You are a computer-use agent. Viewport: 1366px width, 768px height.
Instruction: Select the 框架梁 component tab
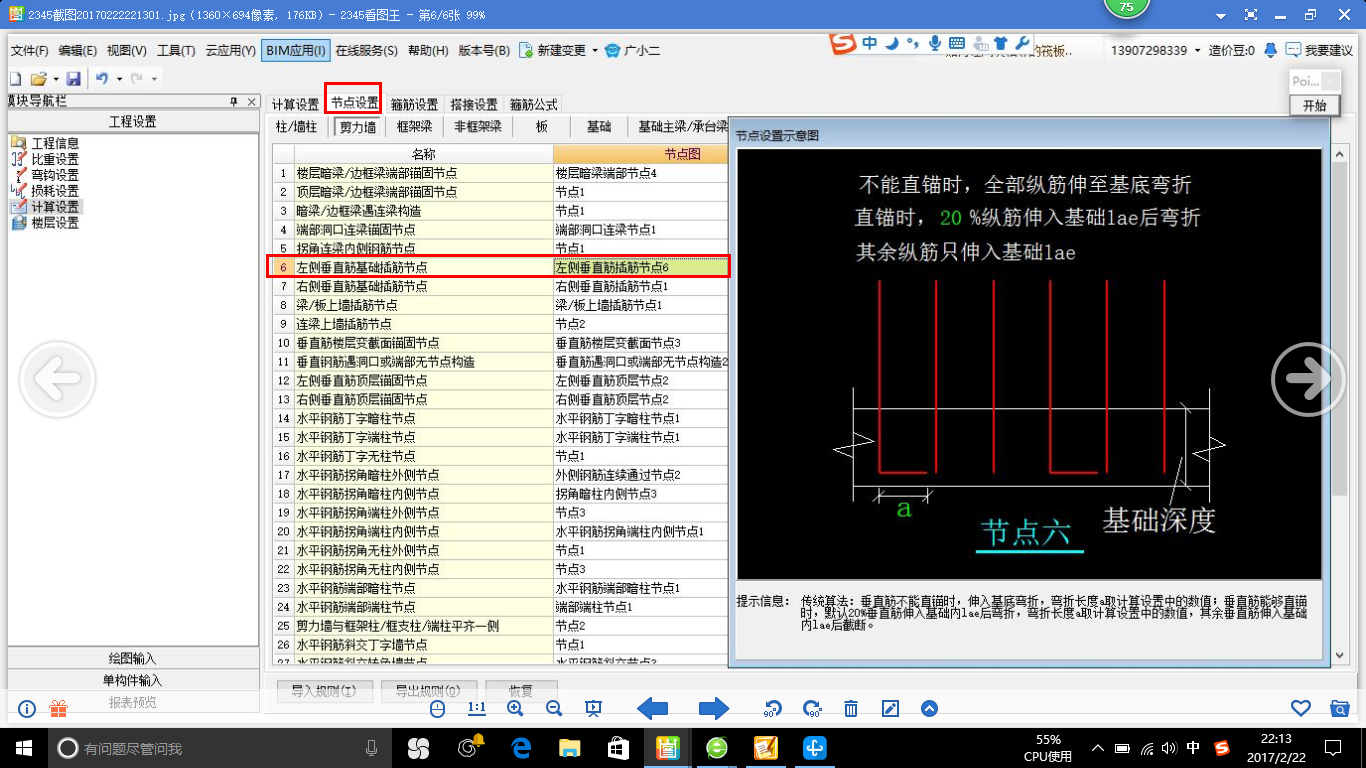coord(414,127)
